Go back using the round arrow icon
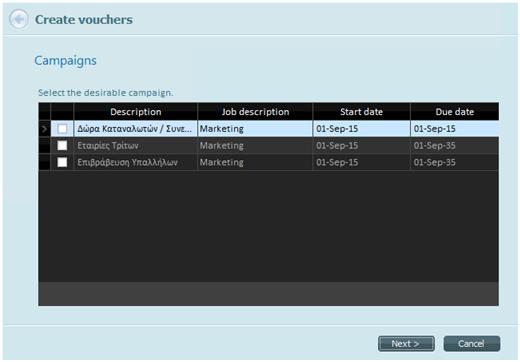The image size is (520, 362). tap(19, 19)
